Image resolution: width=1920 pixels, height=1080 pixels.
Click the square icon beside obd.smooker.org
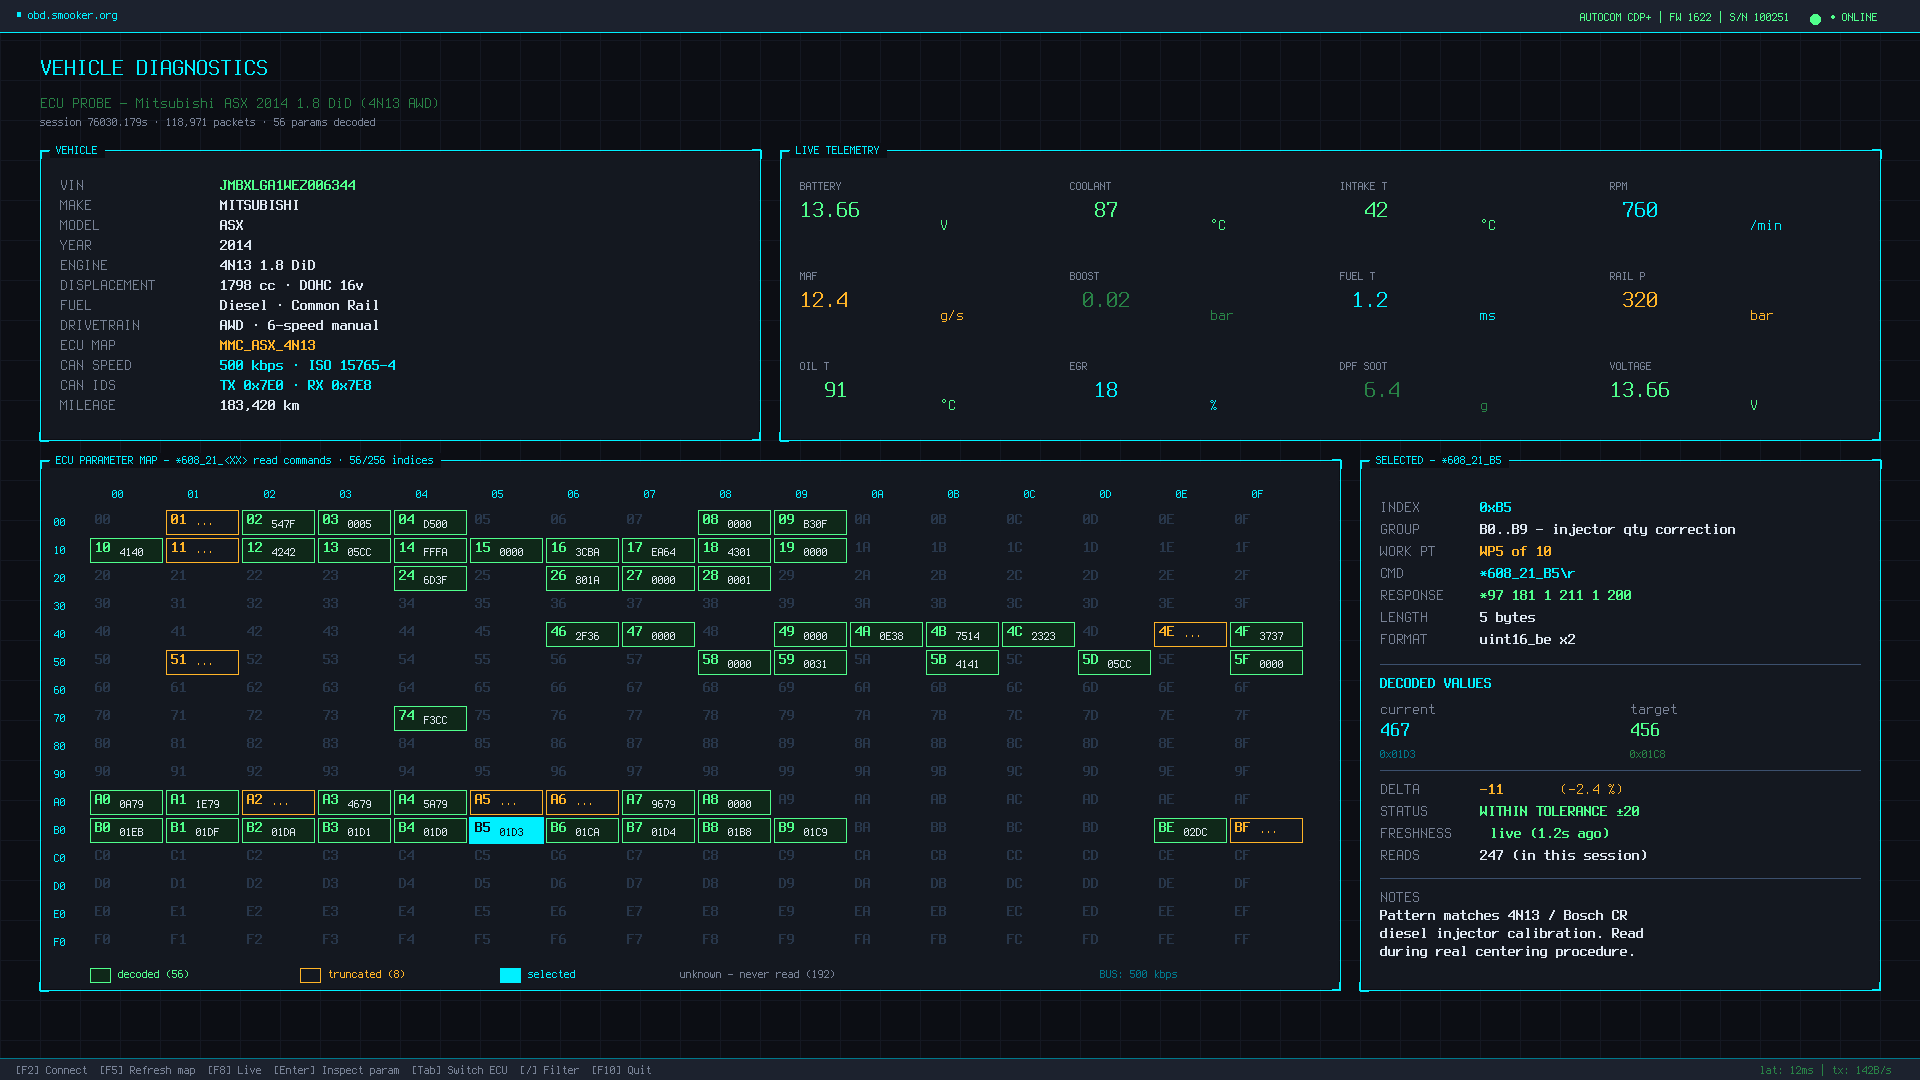point(17,14)
